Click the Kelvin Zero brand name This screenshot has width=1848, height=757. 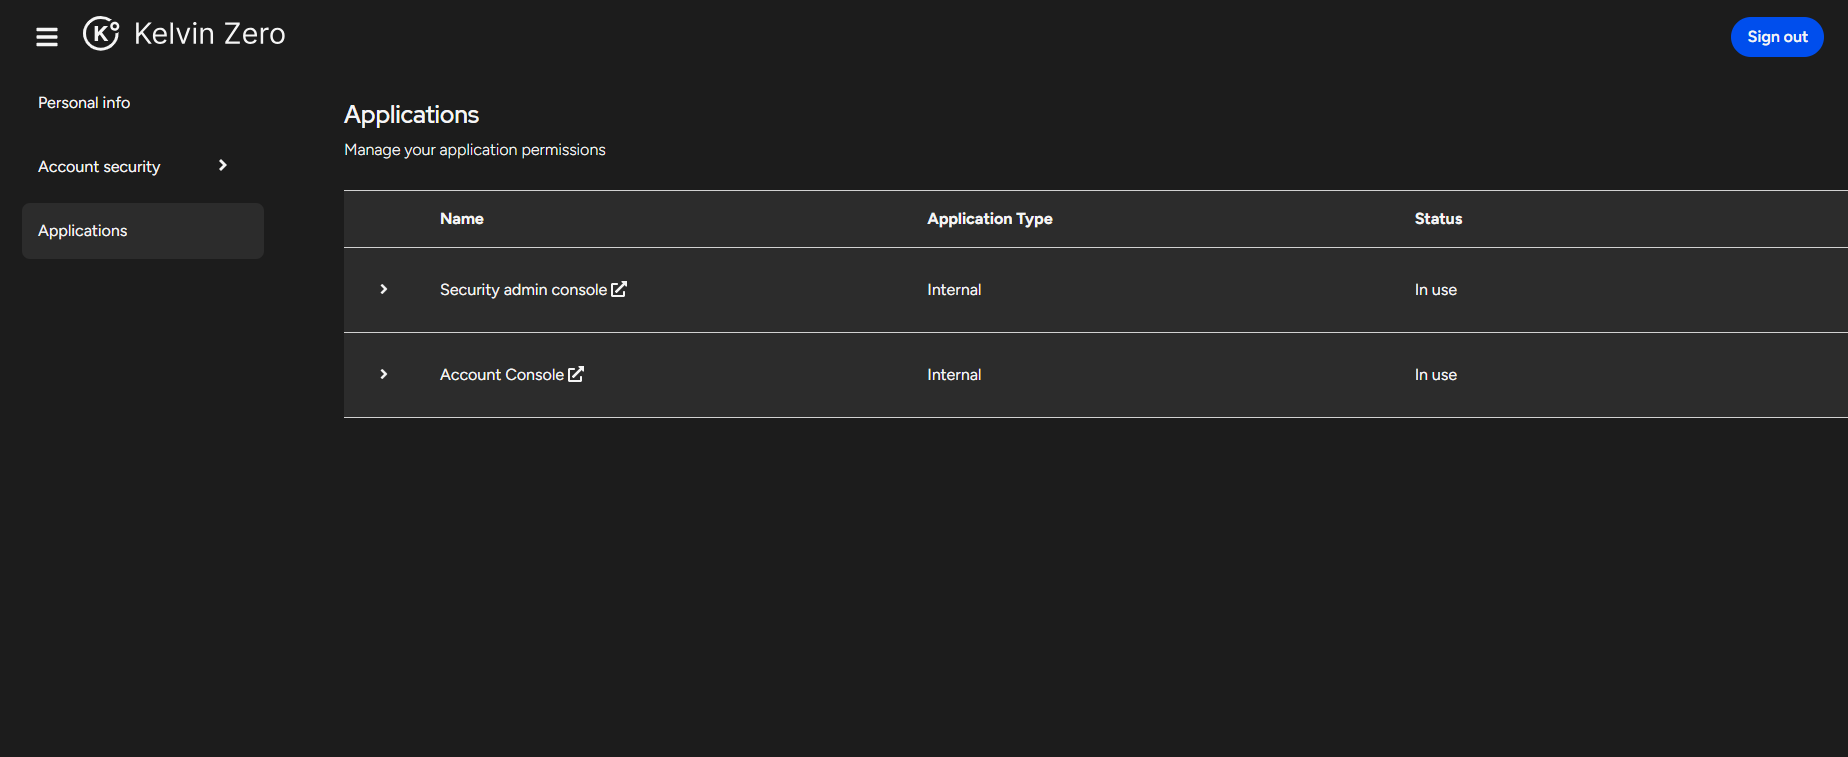209,34
